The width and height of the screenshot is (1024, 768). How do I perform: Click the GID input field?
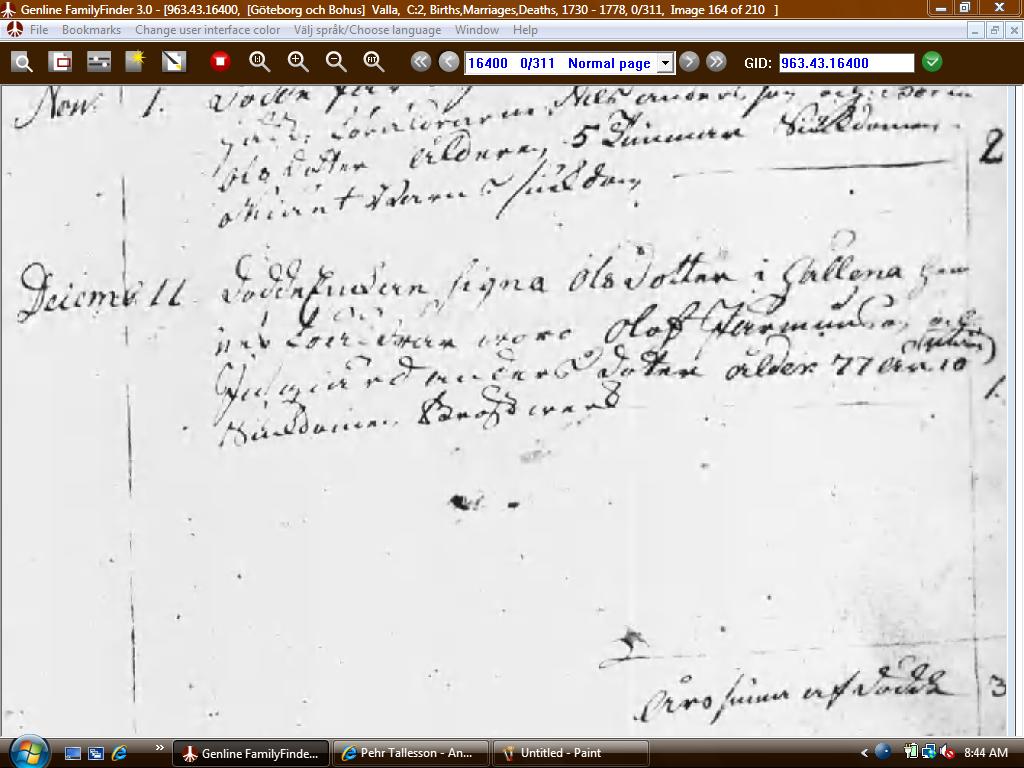point(846,63)
